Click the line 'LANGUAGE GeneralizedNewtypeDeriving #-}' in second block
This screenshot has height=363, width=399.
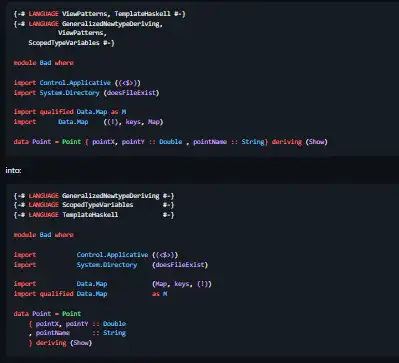94,196
